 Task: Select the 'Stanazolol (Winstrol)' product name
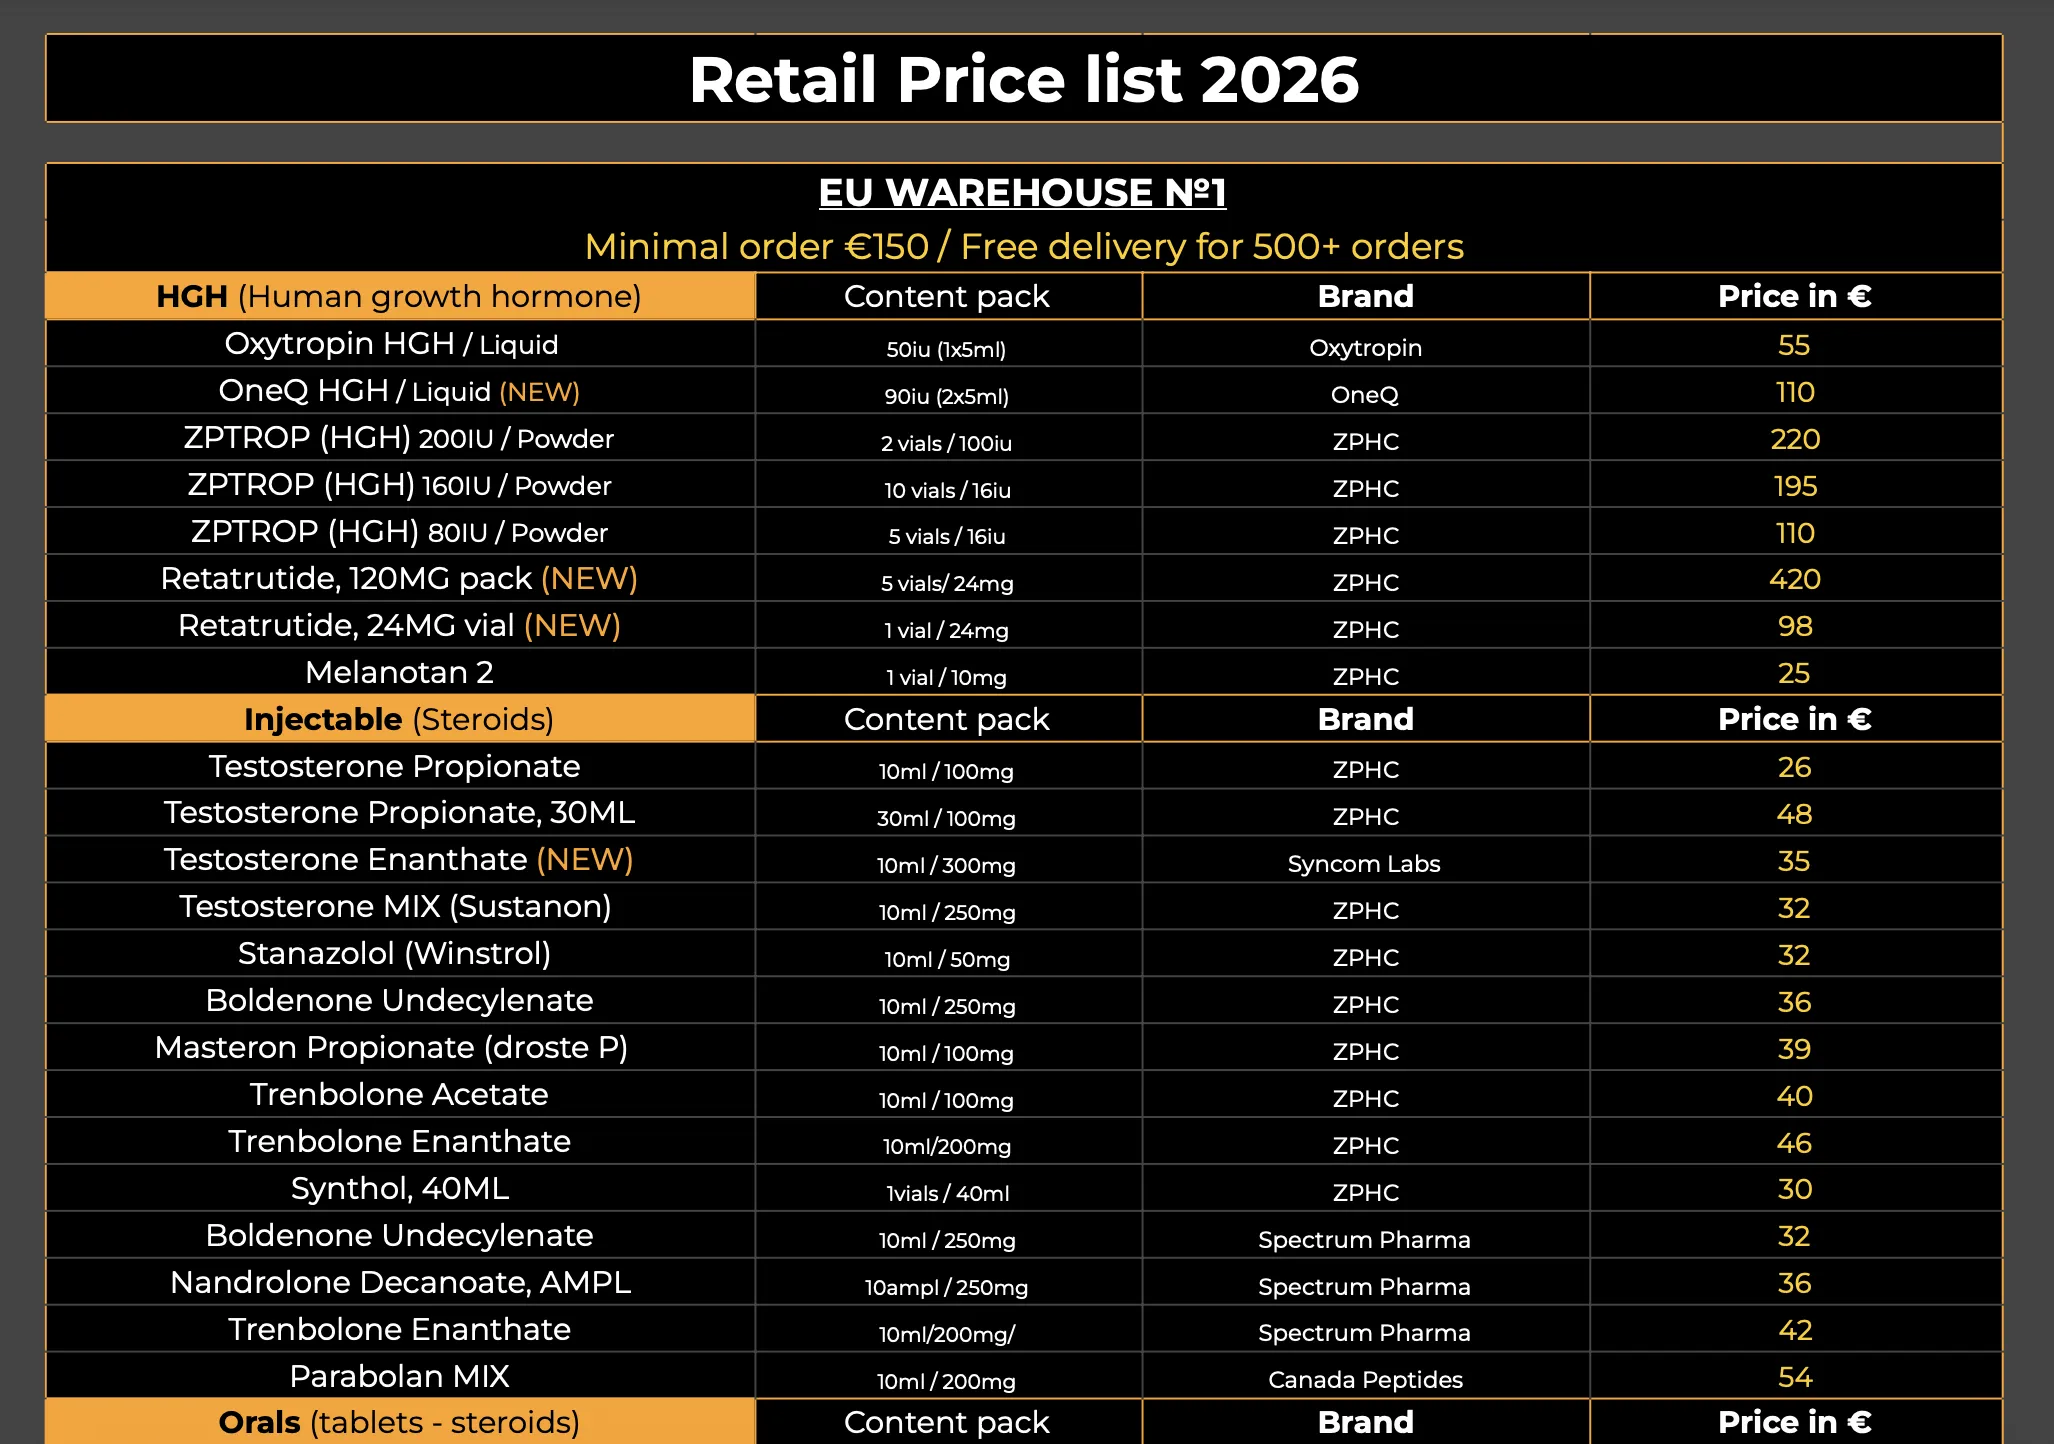click(394, 953)
